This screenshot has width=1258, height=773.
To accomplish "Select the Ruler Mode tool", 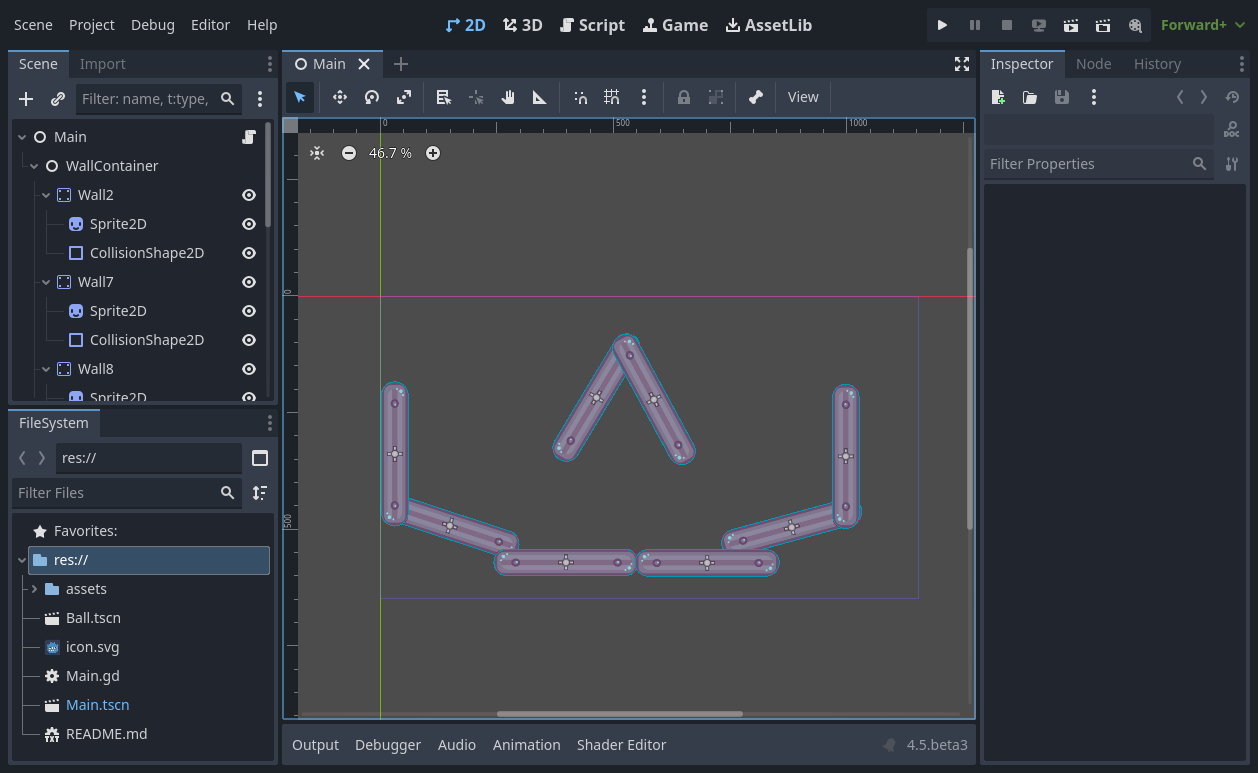I will tap(539, 97).
